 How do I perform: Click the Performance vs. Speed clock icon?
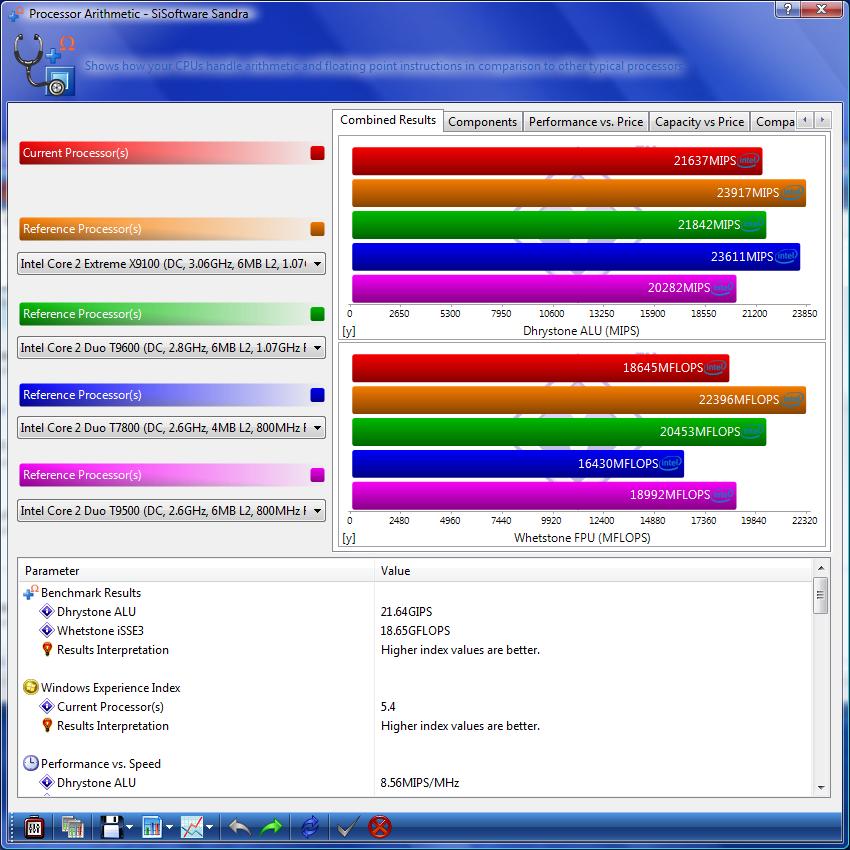[x=31, y=763]
